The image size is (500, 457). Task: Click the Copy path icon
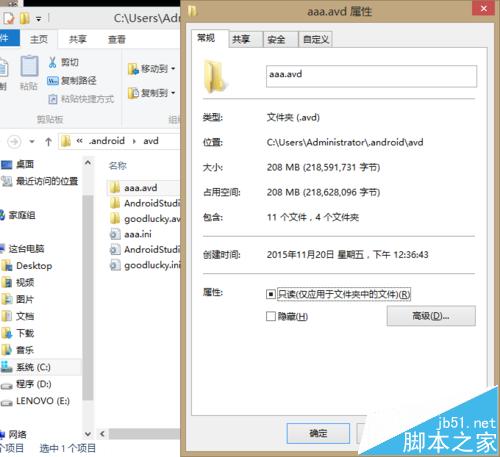click(x=53, y=81)
